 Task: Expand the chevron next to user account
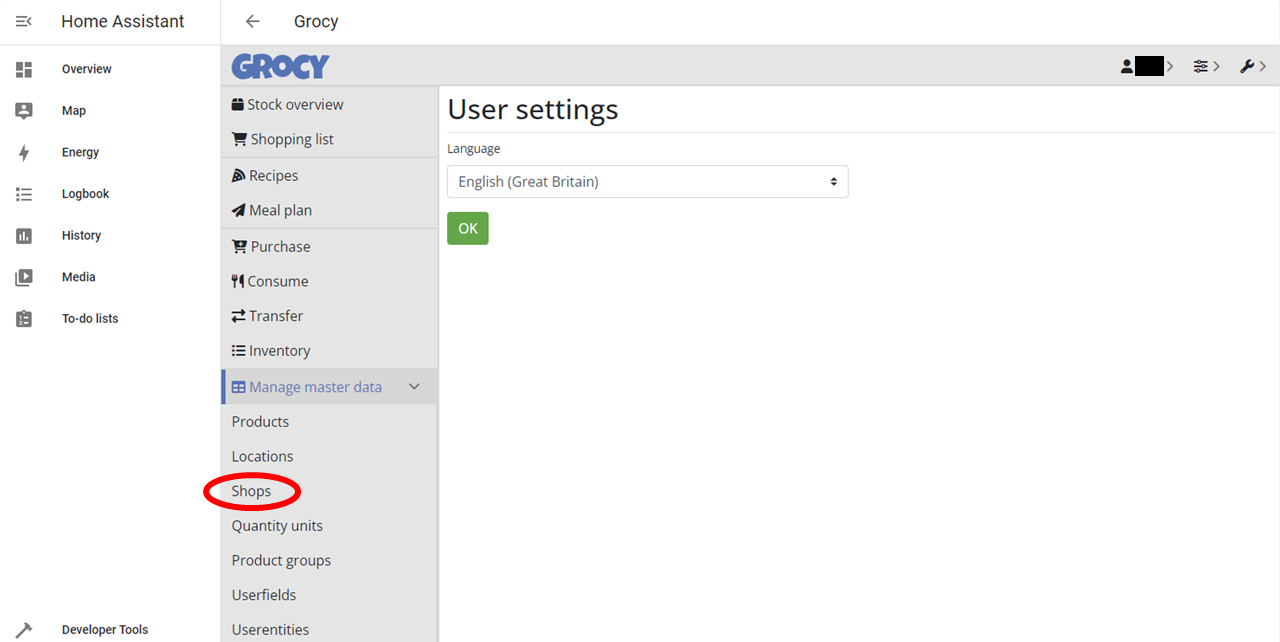(x=1170, y=66)
